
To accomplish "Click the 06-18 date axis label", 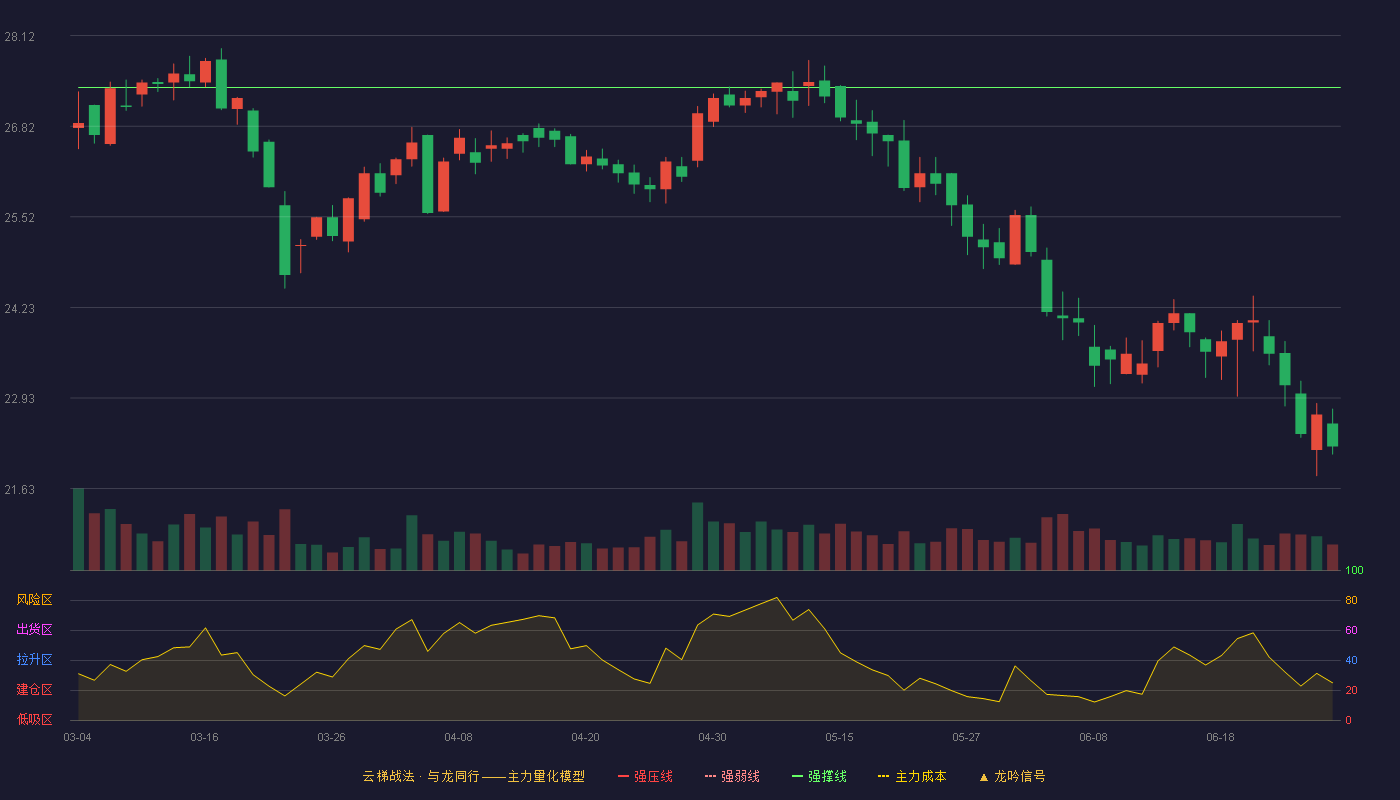I will [1220, 737].
